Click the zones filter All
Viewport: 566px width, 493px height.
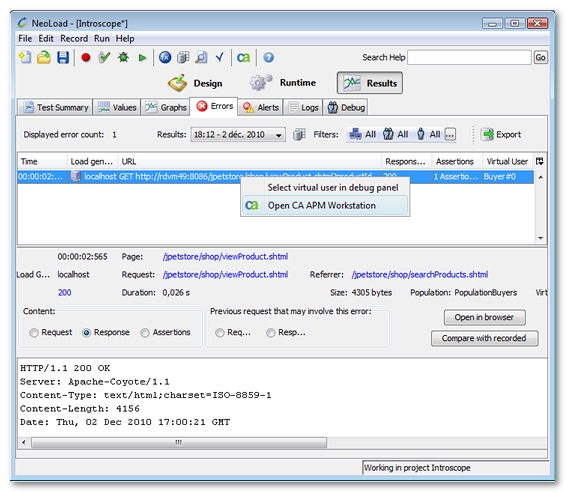362,134
